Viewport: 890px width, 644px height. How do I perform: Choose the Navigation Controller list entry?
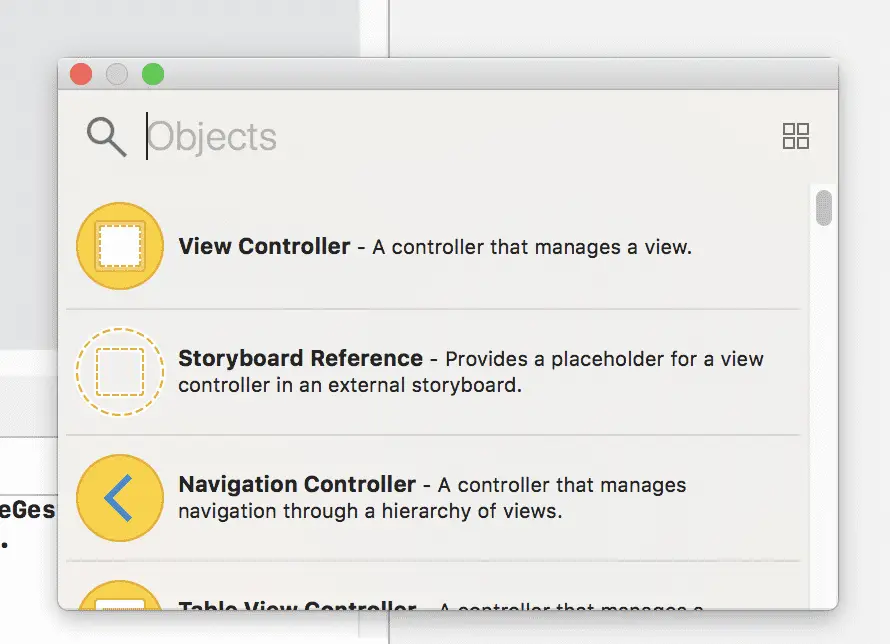pos(433,498)
